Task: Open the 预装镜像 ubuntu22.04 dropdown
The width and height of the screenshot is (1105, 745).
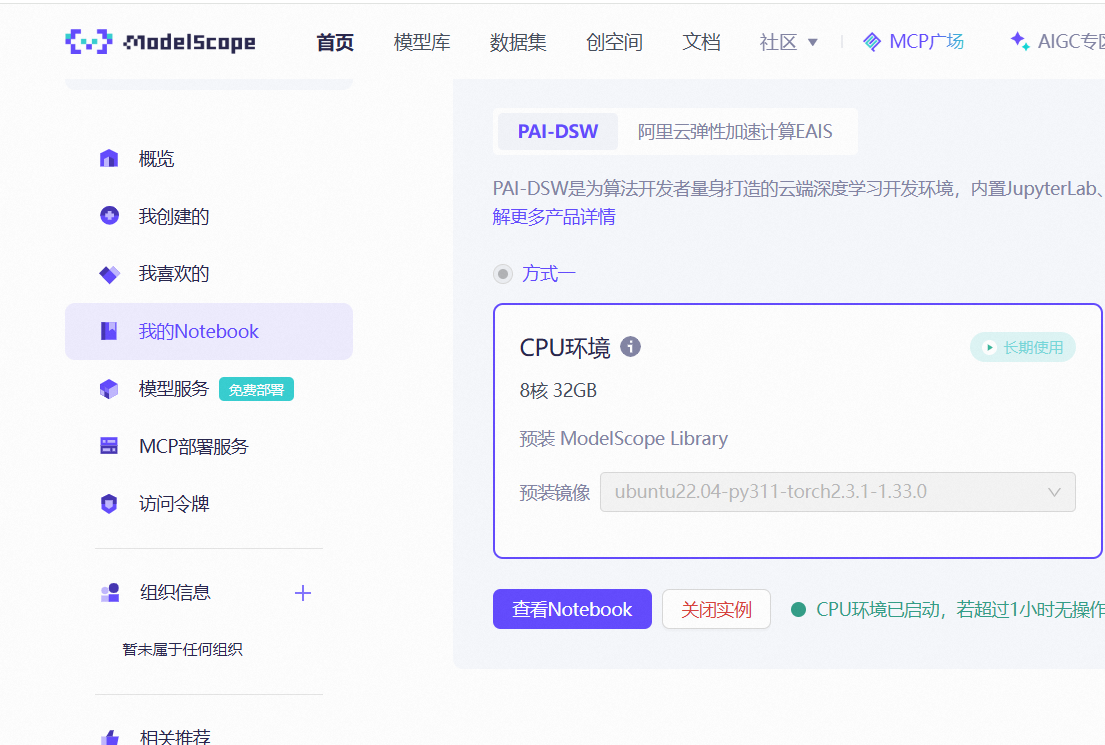Action: pyautogui.click(x=837, y=492)
